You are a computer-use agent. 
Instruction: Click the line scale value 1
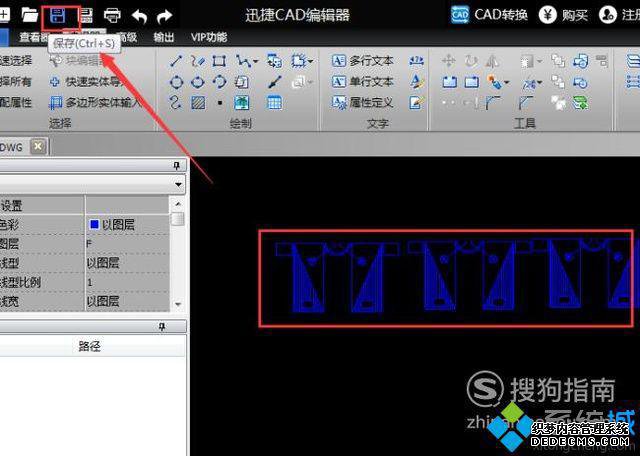(89, 282)
